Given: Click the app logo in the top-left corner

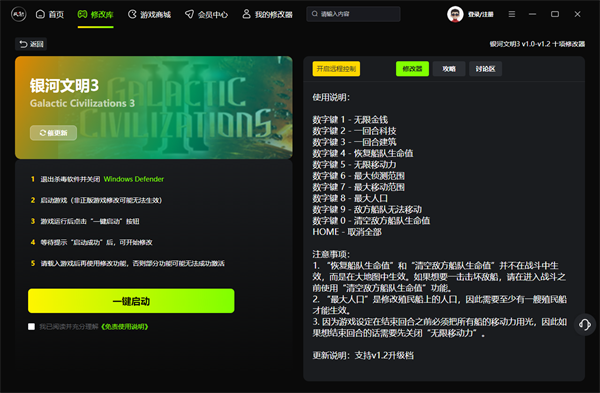Looking at the screenshot, I should pos(18,15).
